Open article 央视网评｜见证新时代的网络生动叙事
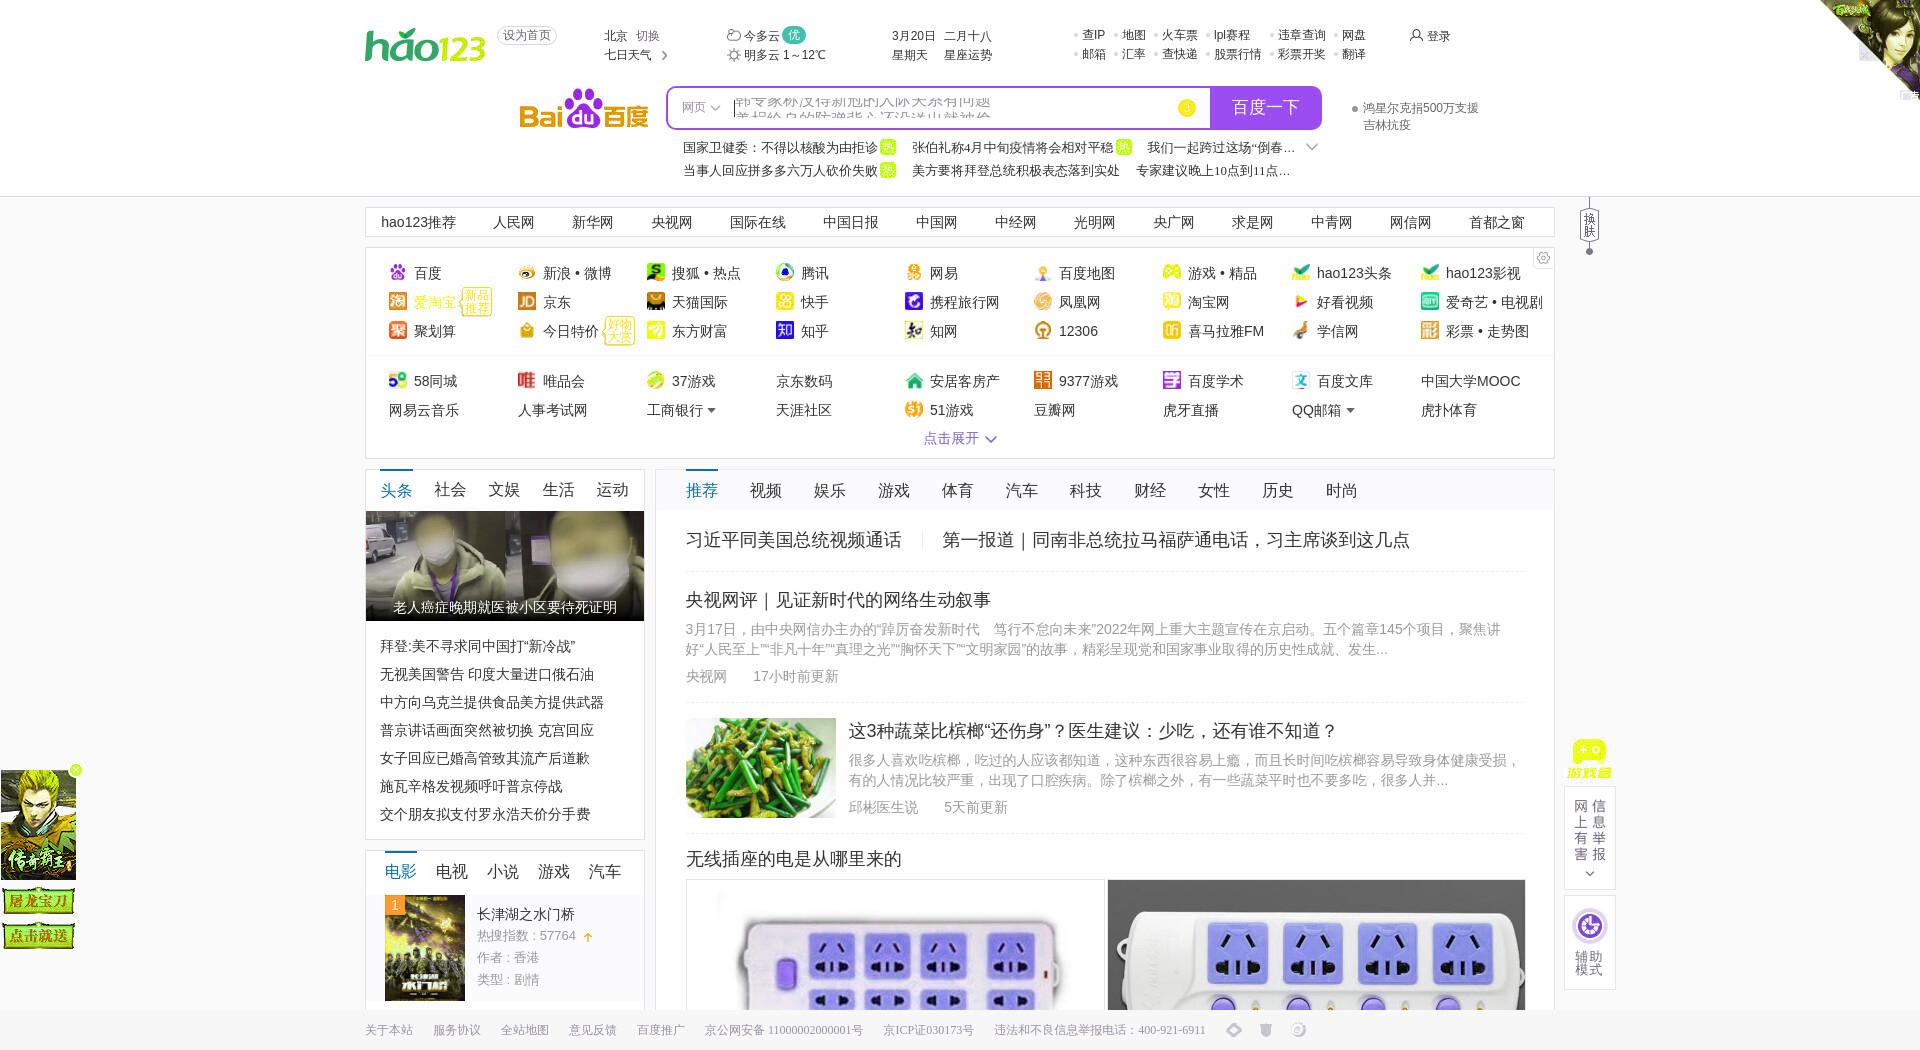This screenshot has width=1920, height=1050. click(x=838, y=600)
